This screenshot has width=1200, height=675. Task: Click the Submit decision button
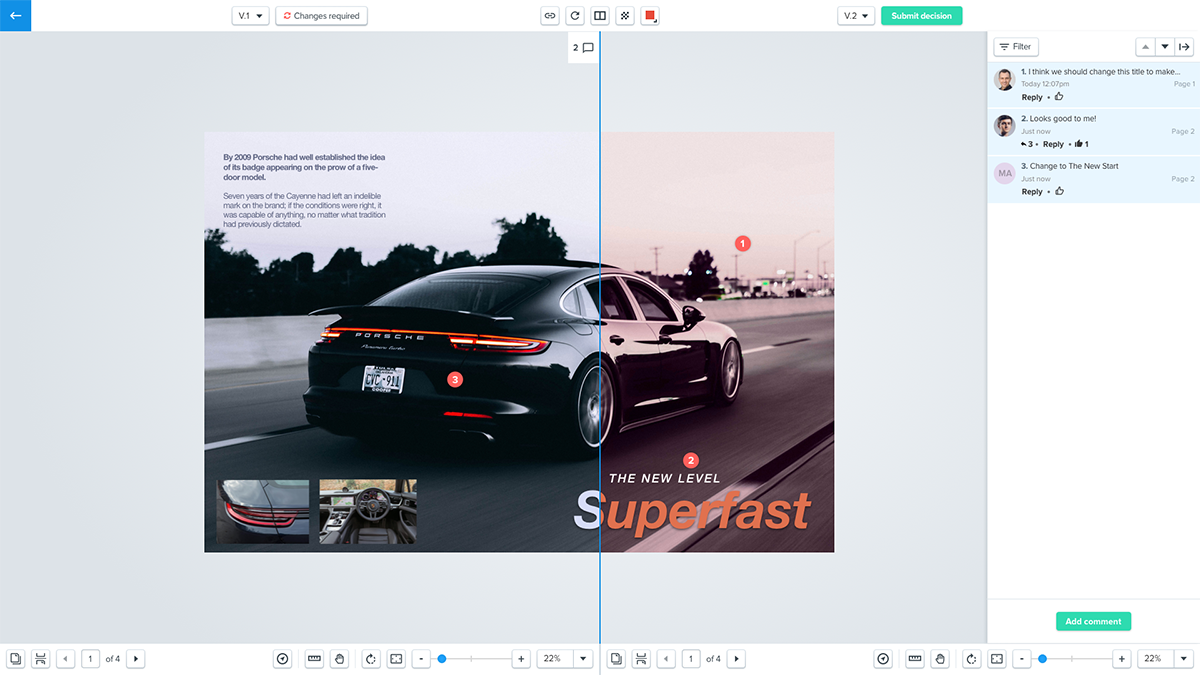point(921,16)
